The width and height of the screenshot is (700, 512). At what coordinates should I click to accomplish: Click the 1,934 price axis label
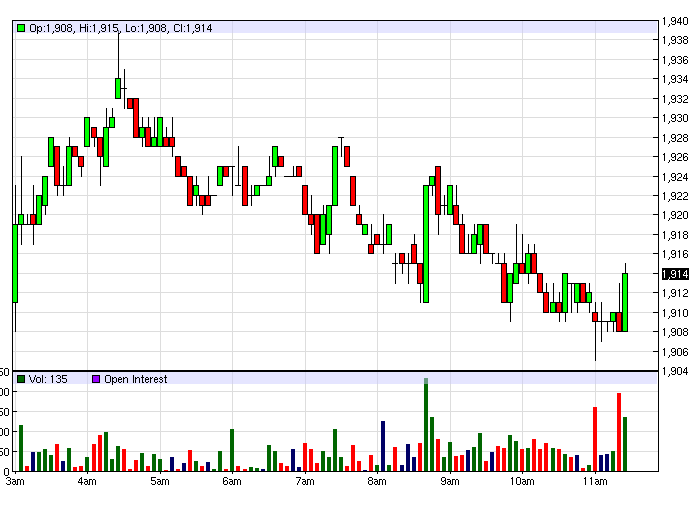point(675,79)
